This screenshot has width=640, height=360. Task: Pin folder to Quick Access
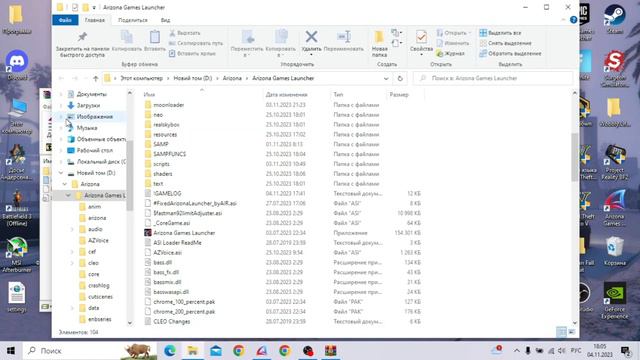tap(82, 44)
